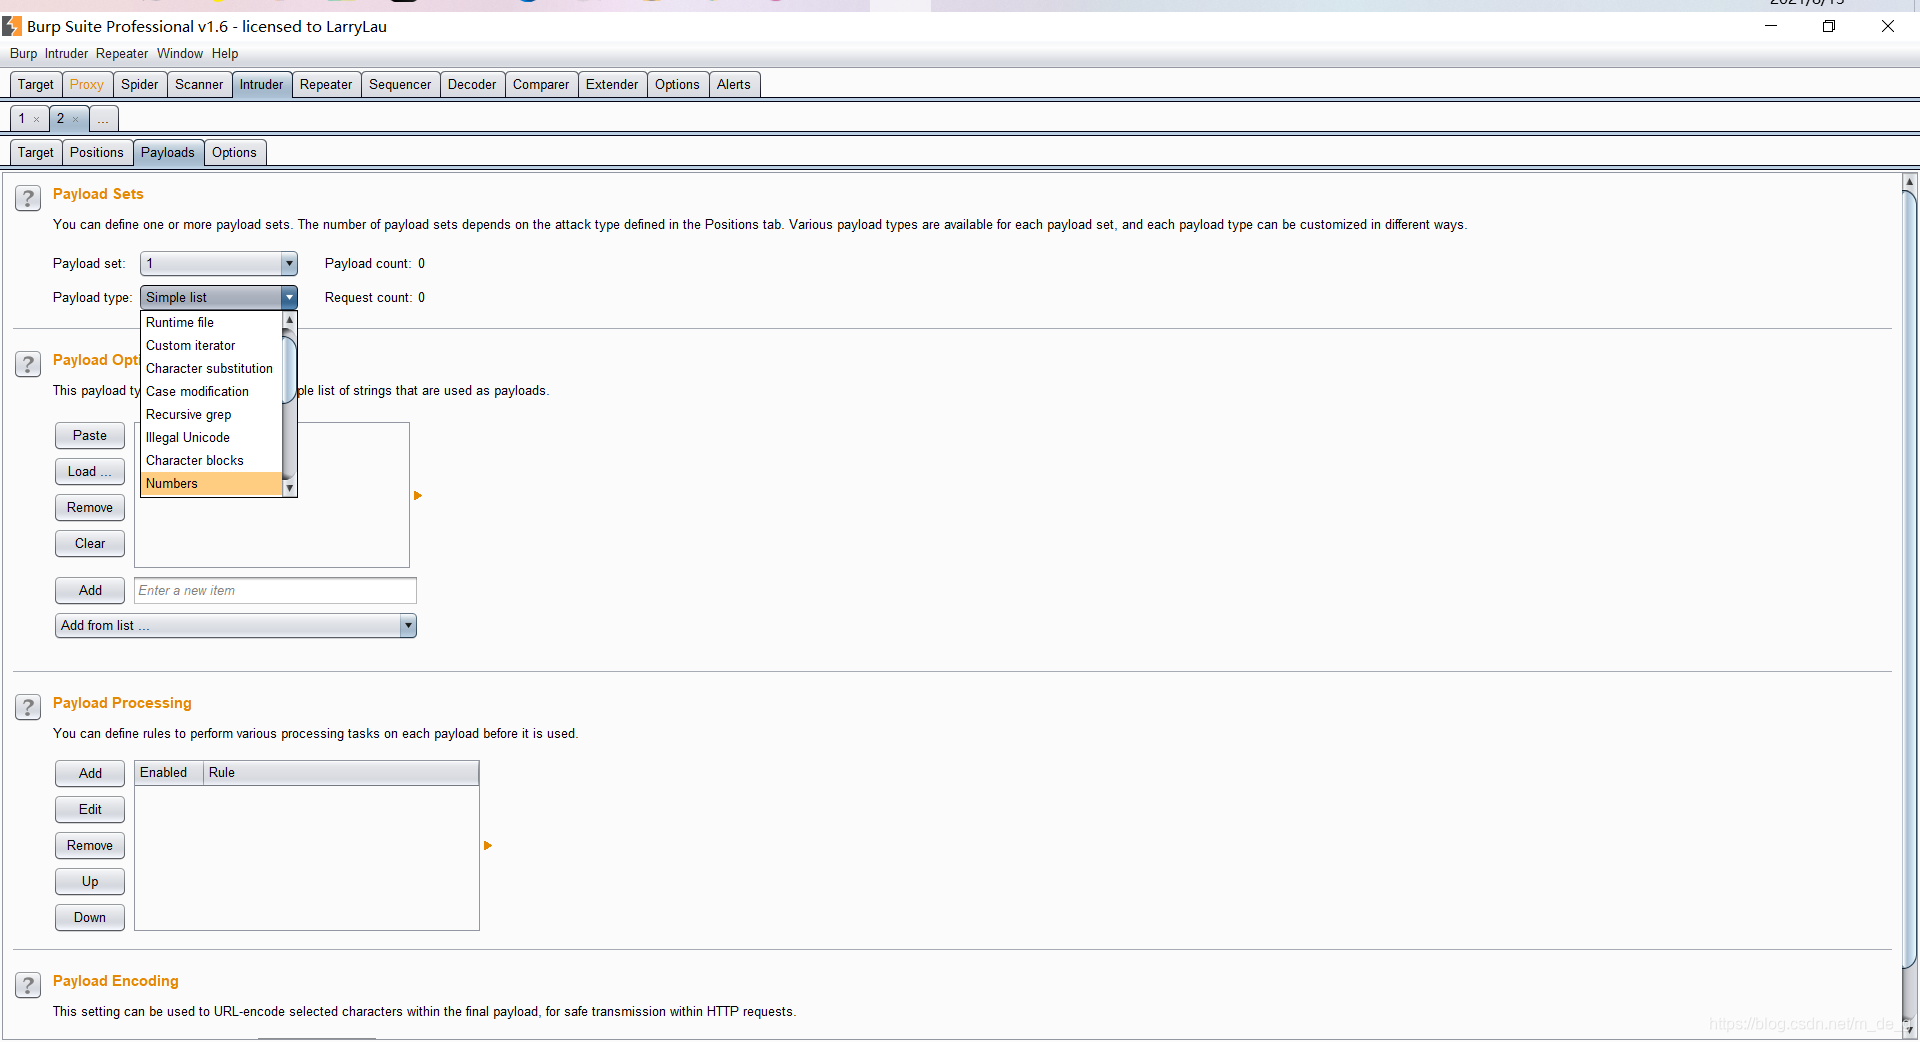Image resolution: width=1920 pixels, height=1042 pixels.
Task: Add a payload processing rule
Action: point(90,774)
